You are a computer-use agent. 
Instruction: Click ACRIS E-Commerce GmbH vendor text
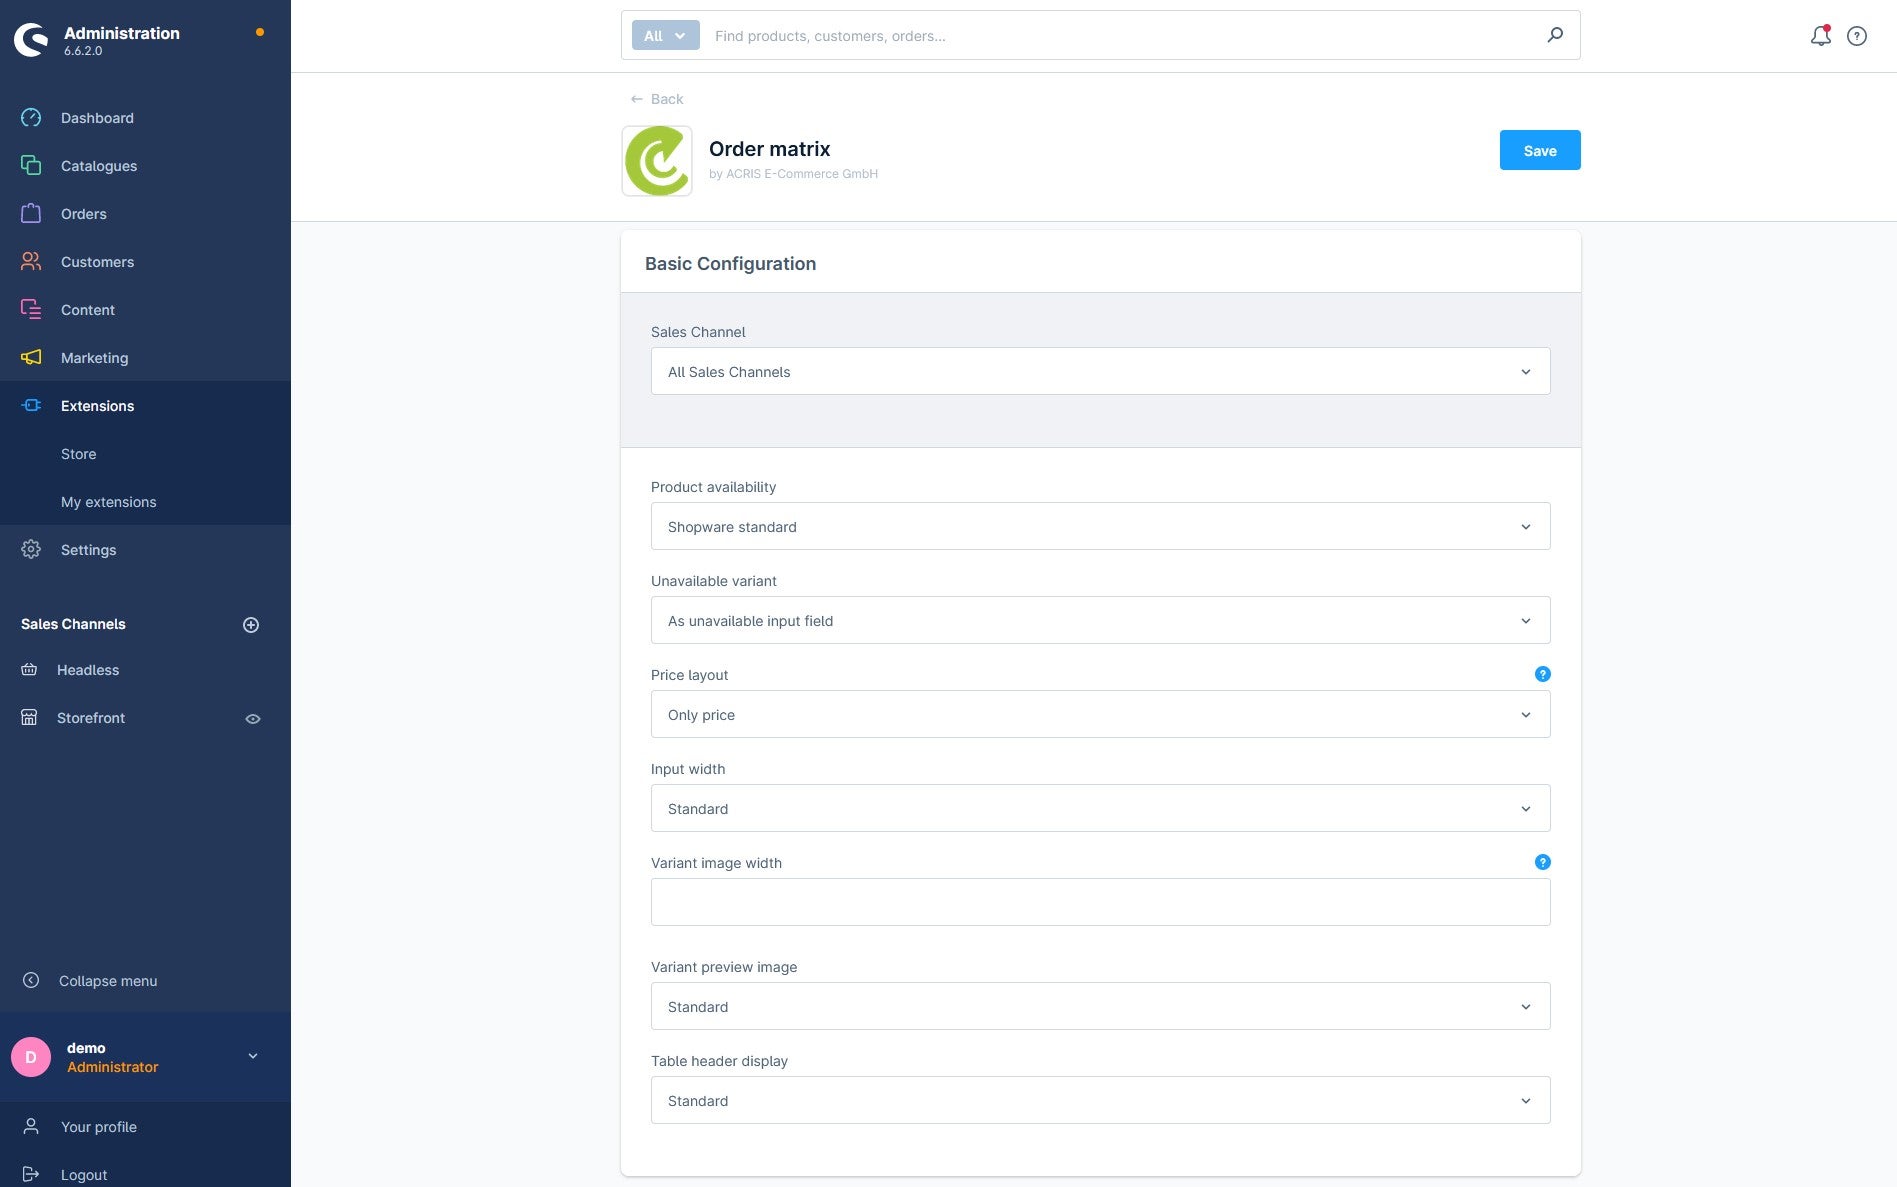802,174
